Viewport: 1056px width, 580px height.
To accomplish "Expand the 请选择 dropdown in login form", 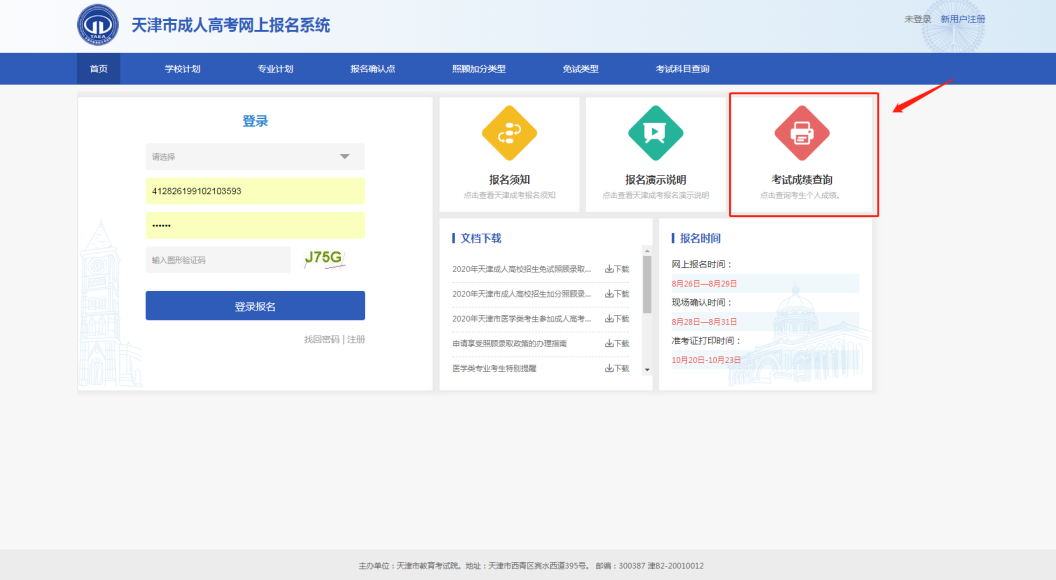I will [x=255, y=157].
